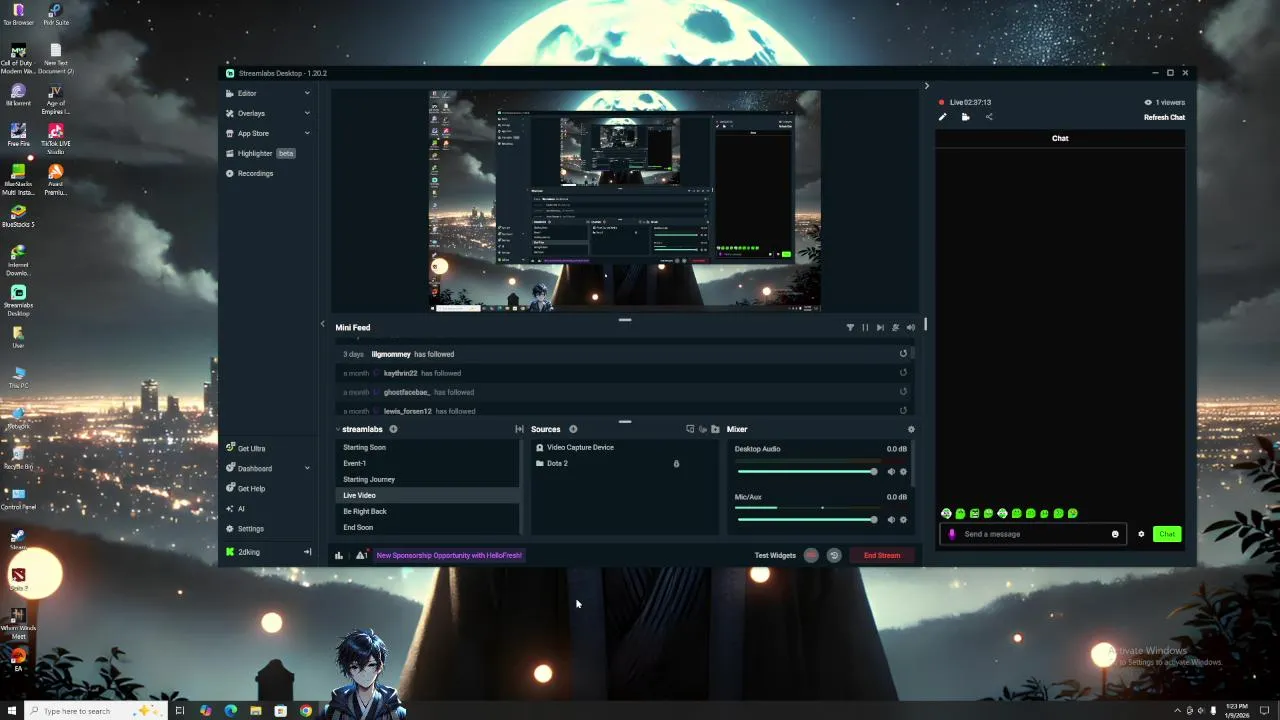Viewport: 1280px width, 720px height.
Task: Open the Editor sidebar item
Action: click(247, 93)
